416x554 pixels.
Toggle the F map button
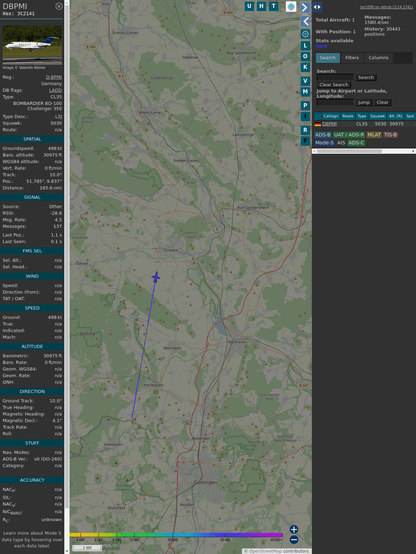tap(305, 141)
